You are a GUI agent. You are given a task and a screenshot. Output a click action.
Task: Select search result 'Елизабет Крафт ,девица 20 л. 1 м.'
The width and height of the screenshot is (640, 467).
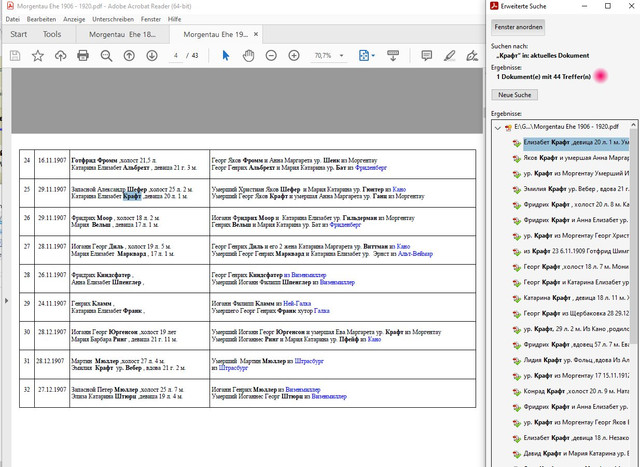tap(576, 142)
